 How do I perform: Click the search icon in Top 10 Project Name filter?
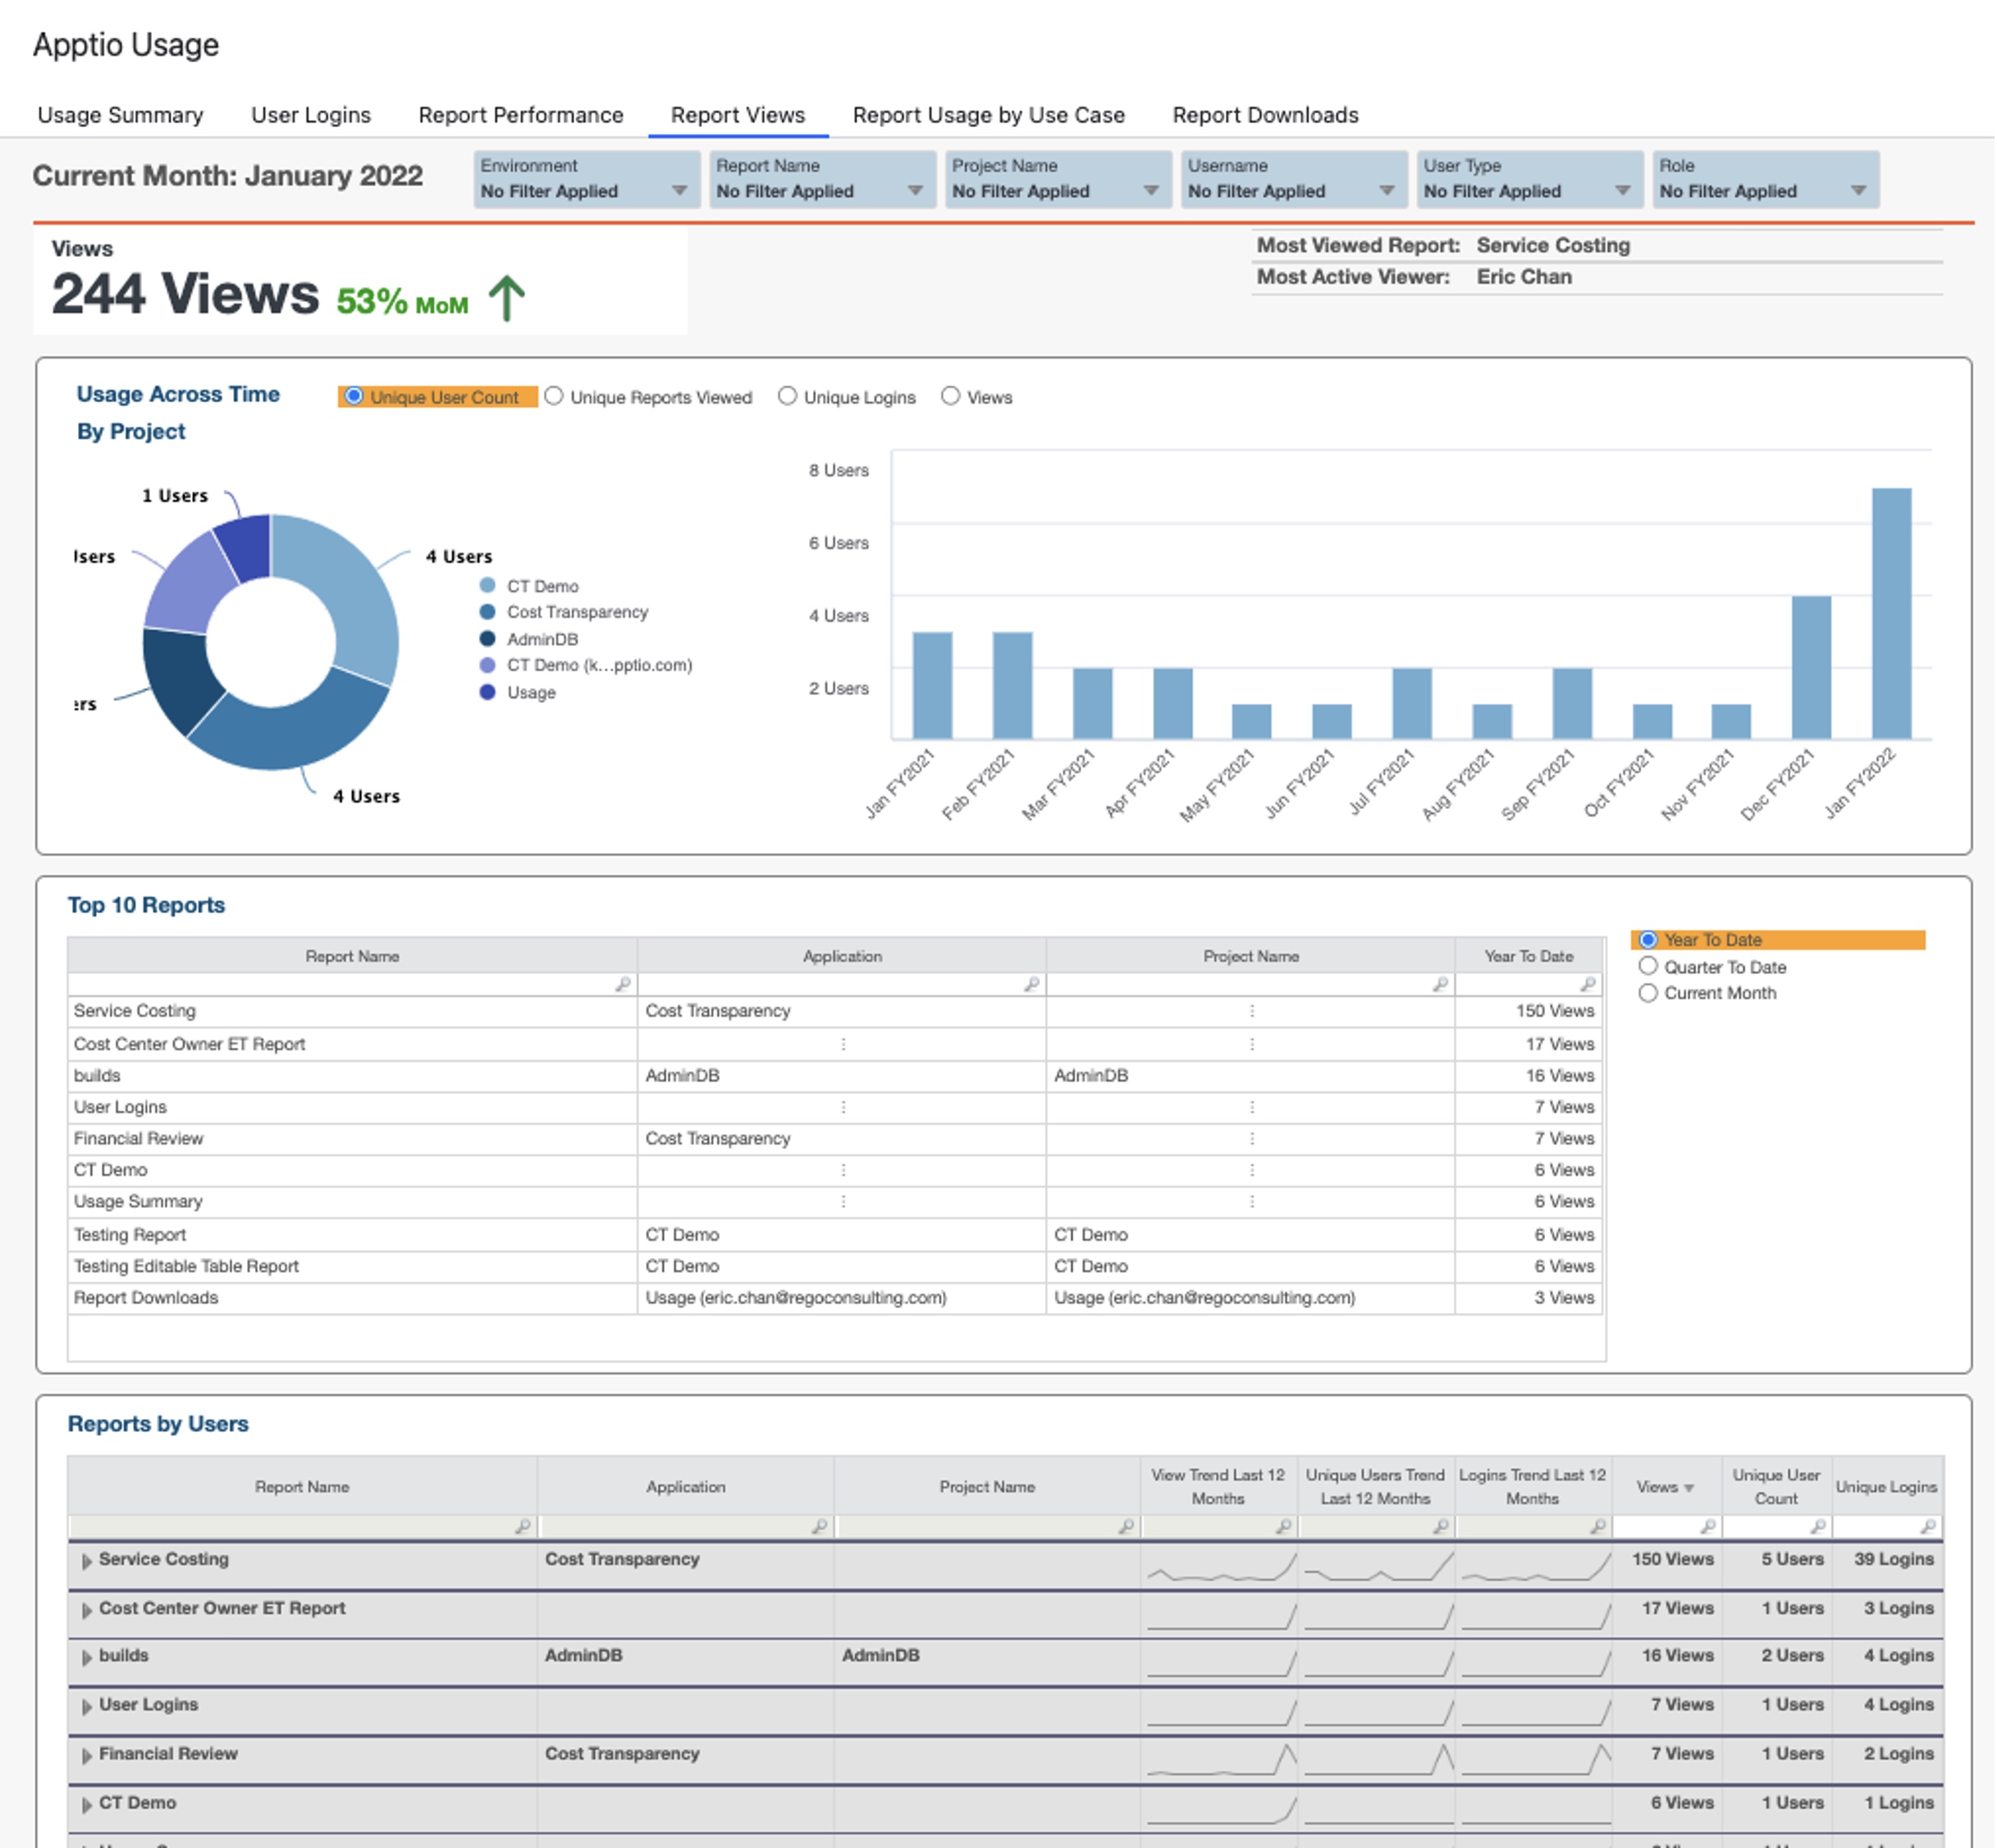pyautogui.click(x=1441, y=984)
